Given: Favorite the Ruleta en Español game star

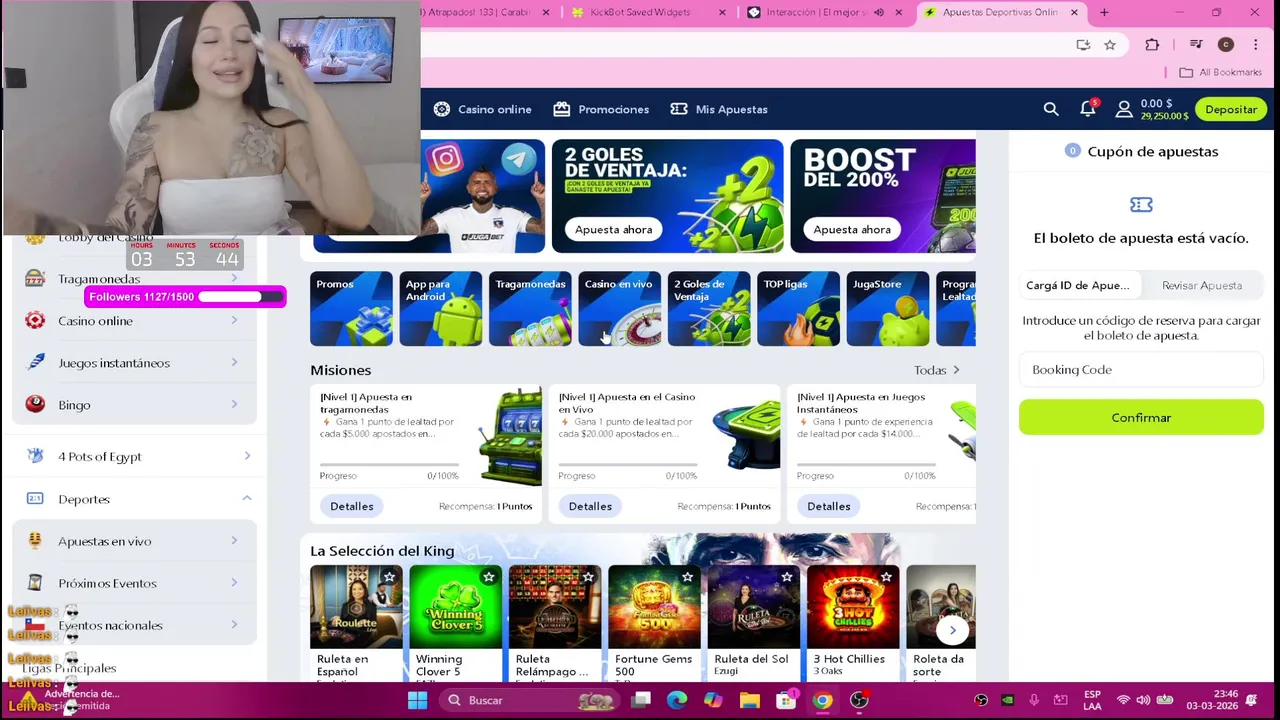Looking at the screenshot, I should (389, 577).
